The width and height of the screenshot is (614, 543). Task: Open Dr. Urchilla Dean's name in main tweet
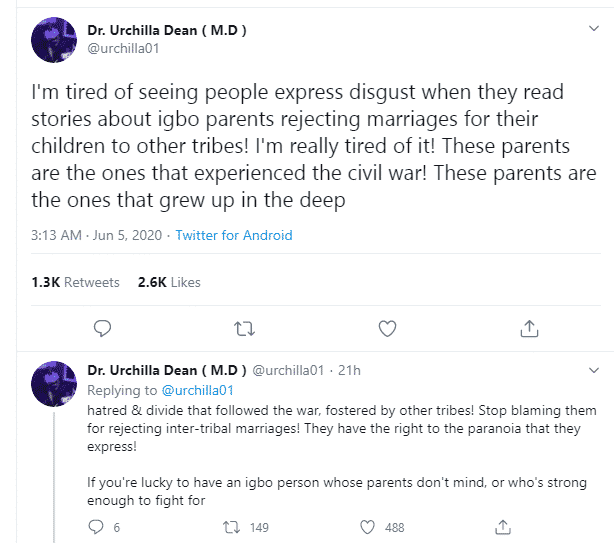tap(167, 30)
